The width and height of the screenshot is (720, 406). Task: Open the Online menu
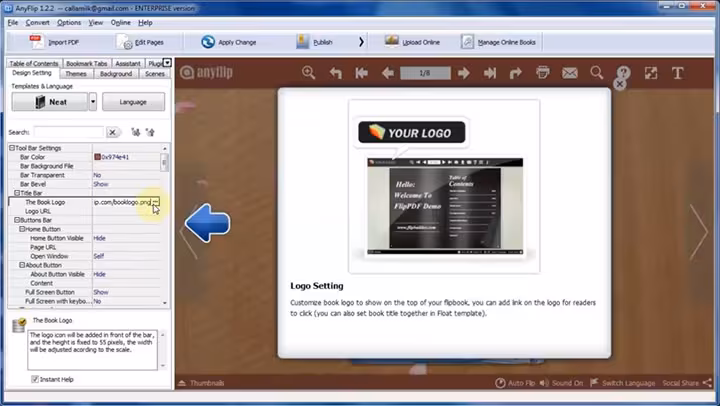coord(120,23)
